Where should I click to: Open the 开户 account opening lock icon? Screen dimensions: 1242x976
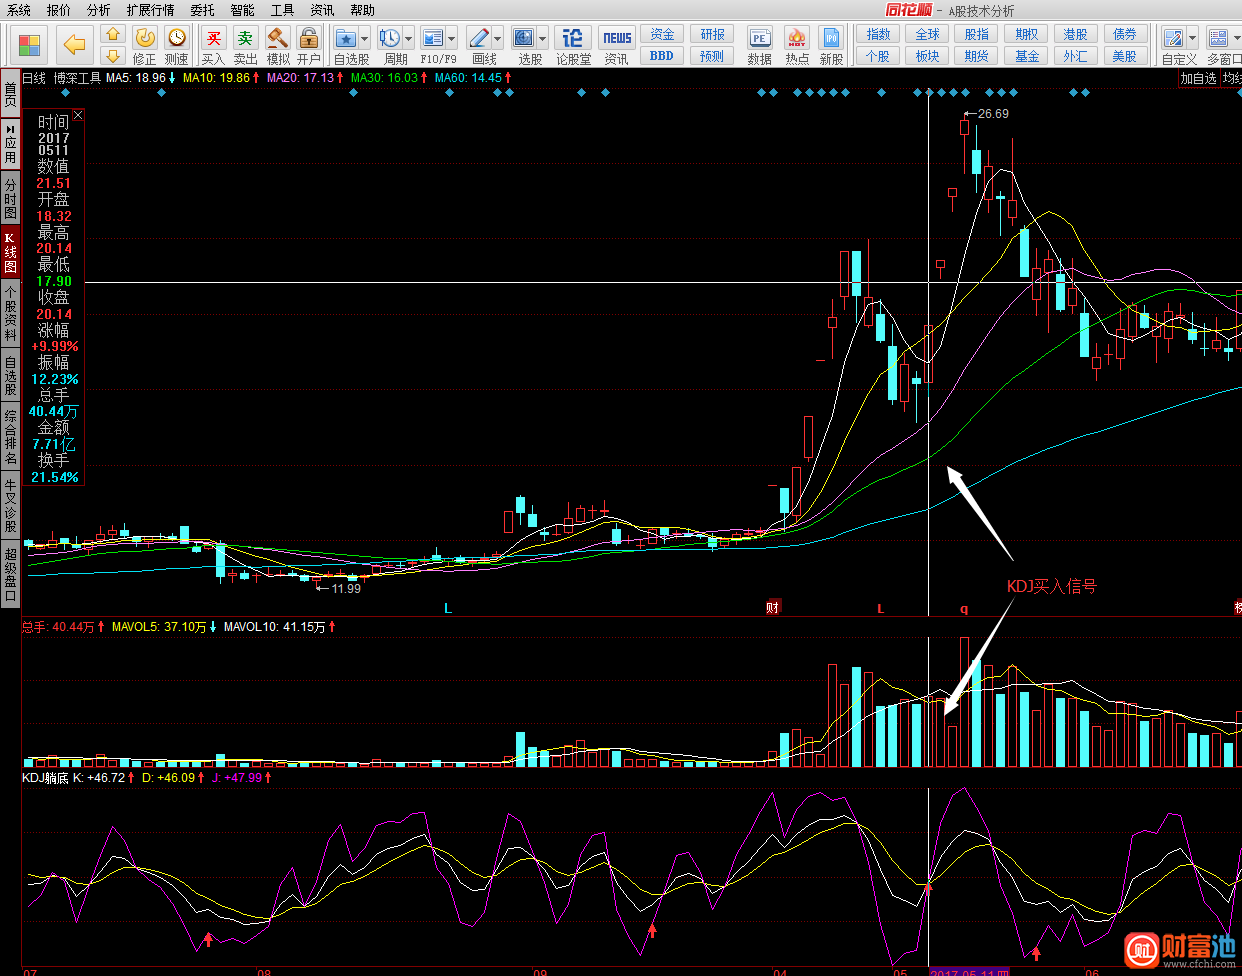(x=309, y=45)
